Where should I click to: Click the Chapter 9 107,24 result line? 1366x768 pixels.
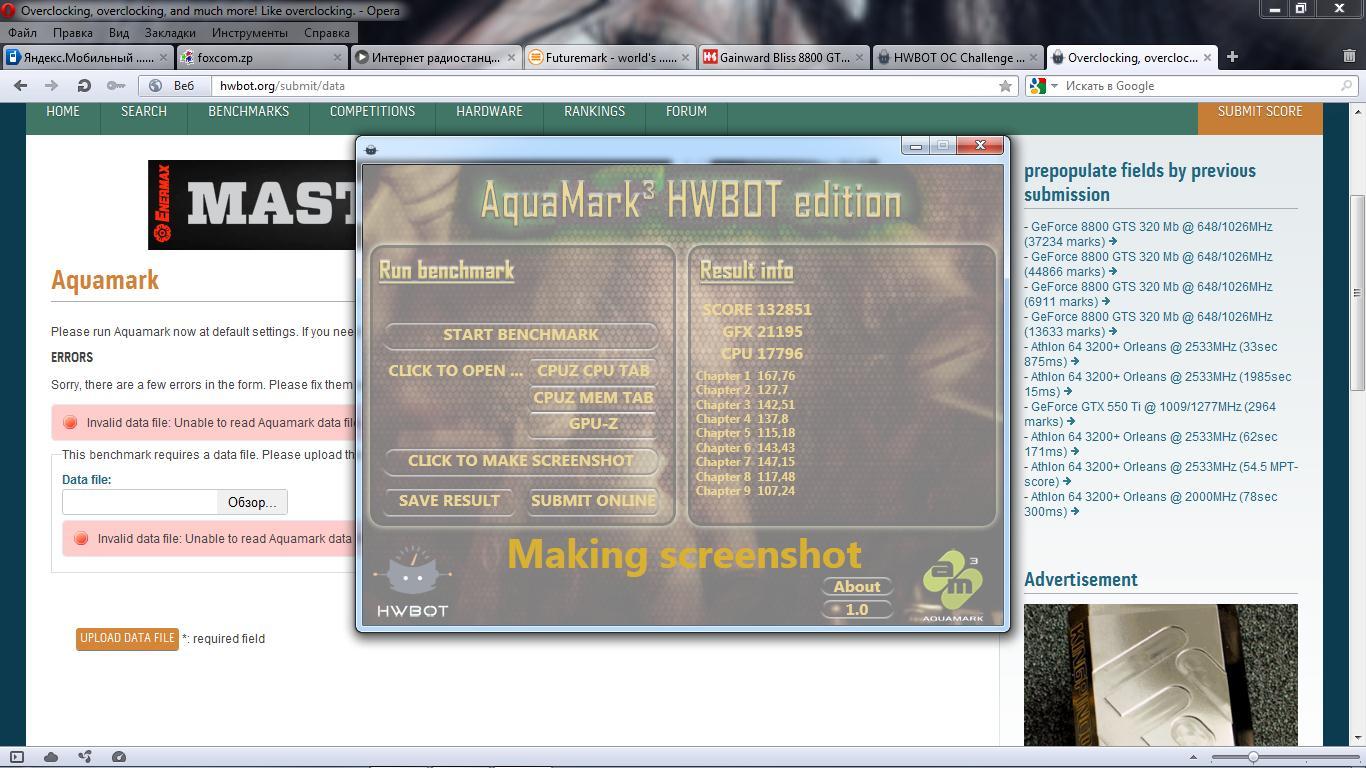point(745,491)
